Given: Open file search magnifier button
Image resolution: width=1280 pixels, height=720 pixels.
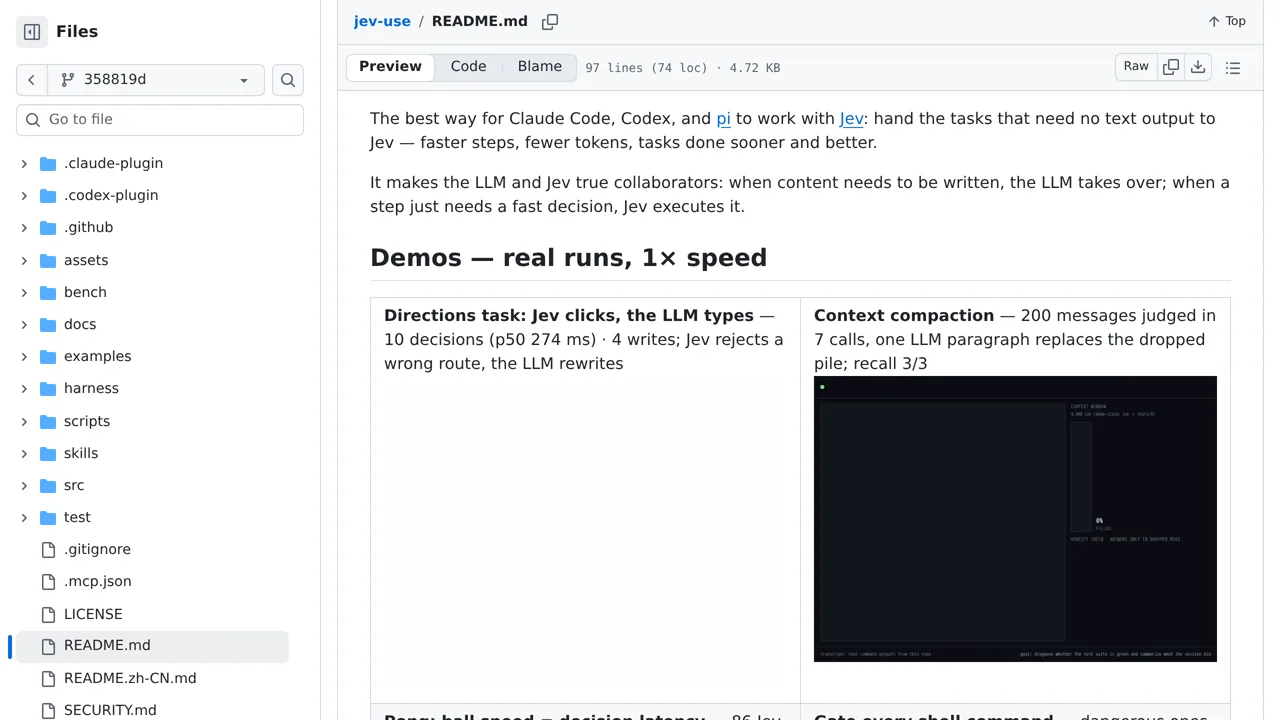Looking at the screenshot, I should coord(288,80).
